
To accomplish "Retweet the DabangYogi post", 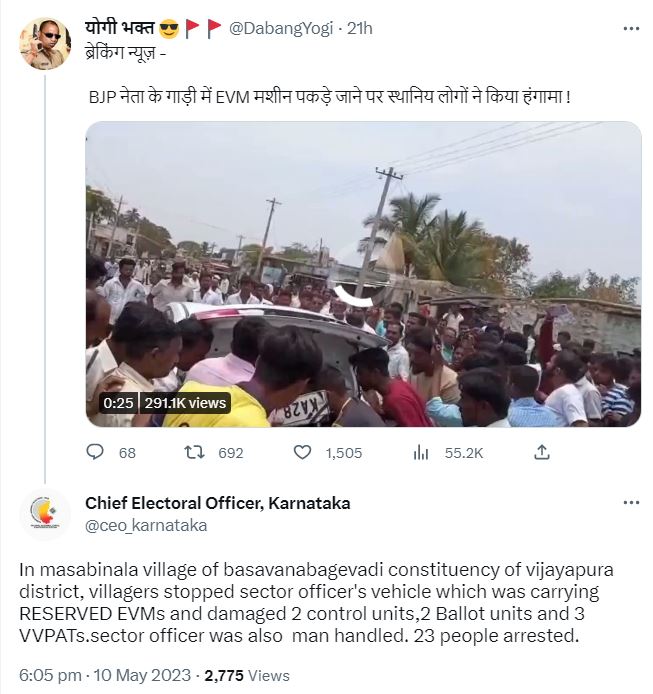I will tap(196, 453).
